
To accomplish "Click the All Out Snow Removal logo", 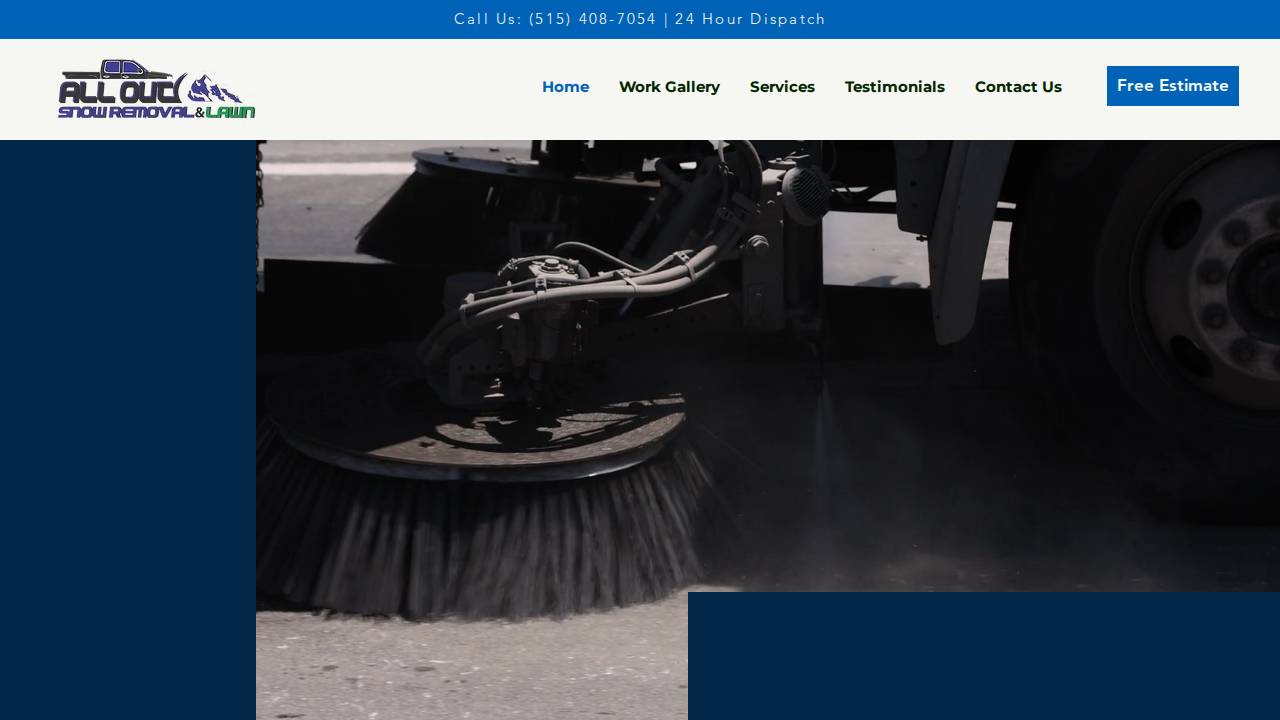I will pyautogui.click(x=155, y=88).
